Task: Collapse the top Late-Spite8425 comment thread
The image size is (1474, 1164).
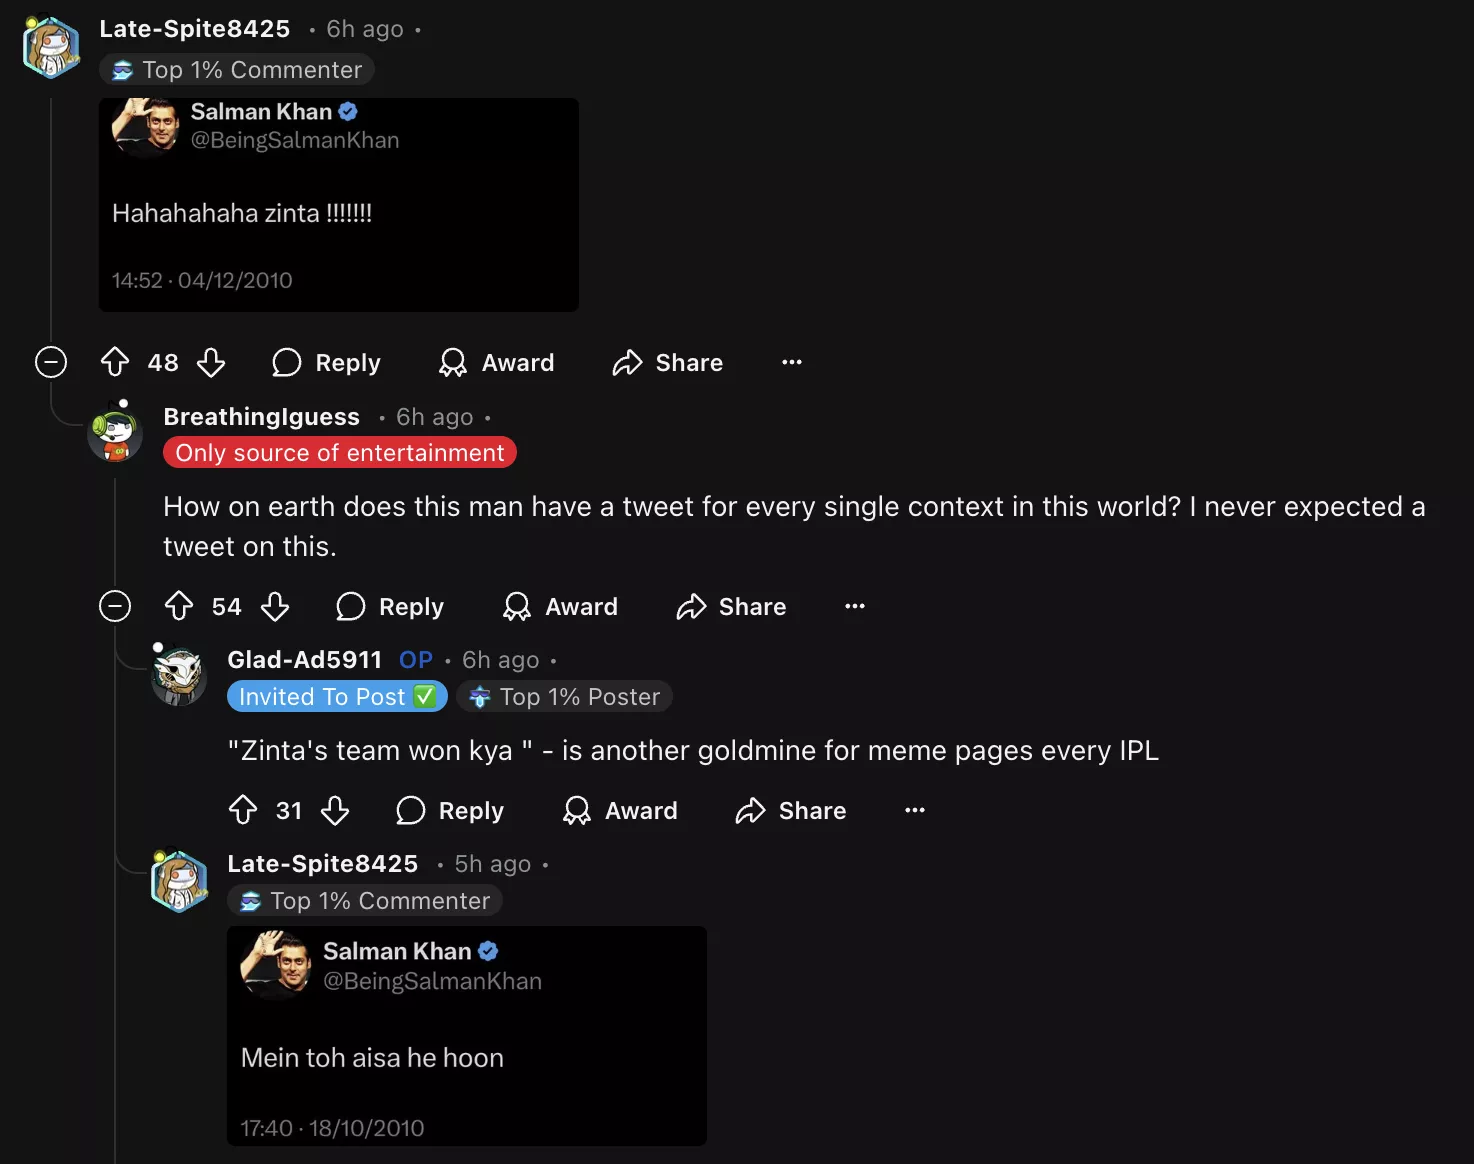Action: tap(51, 362)
